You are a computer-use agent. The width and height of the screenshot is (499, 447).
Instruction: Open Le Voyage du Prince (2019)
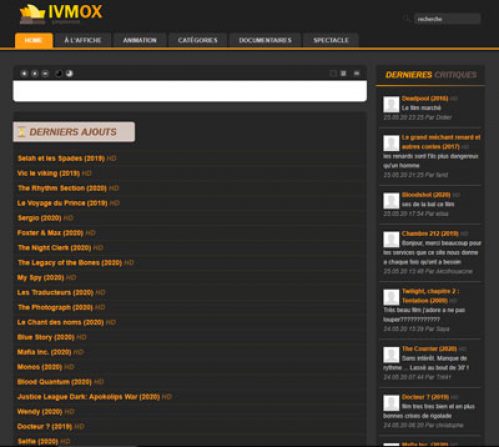pyautogui.click(x=62, y=203)
